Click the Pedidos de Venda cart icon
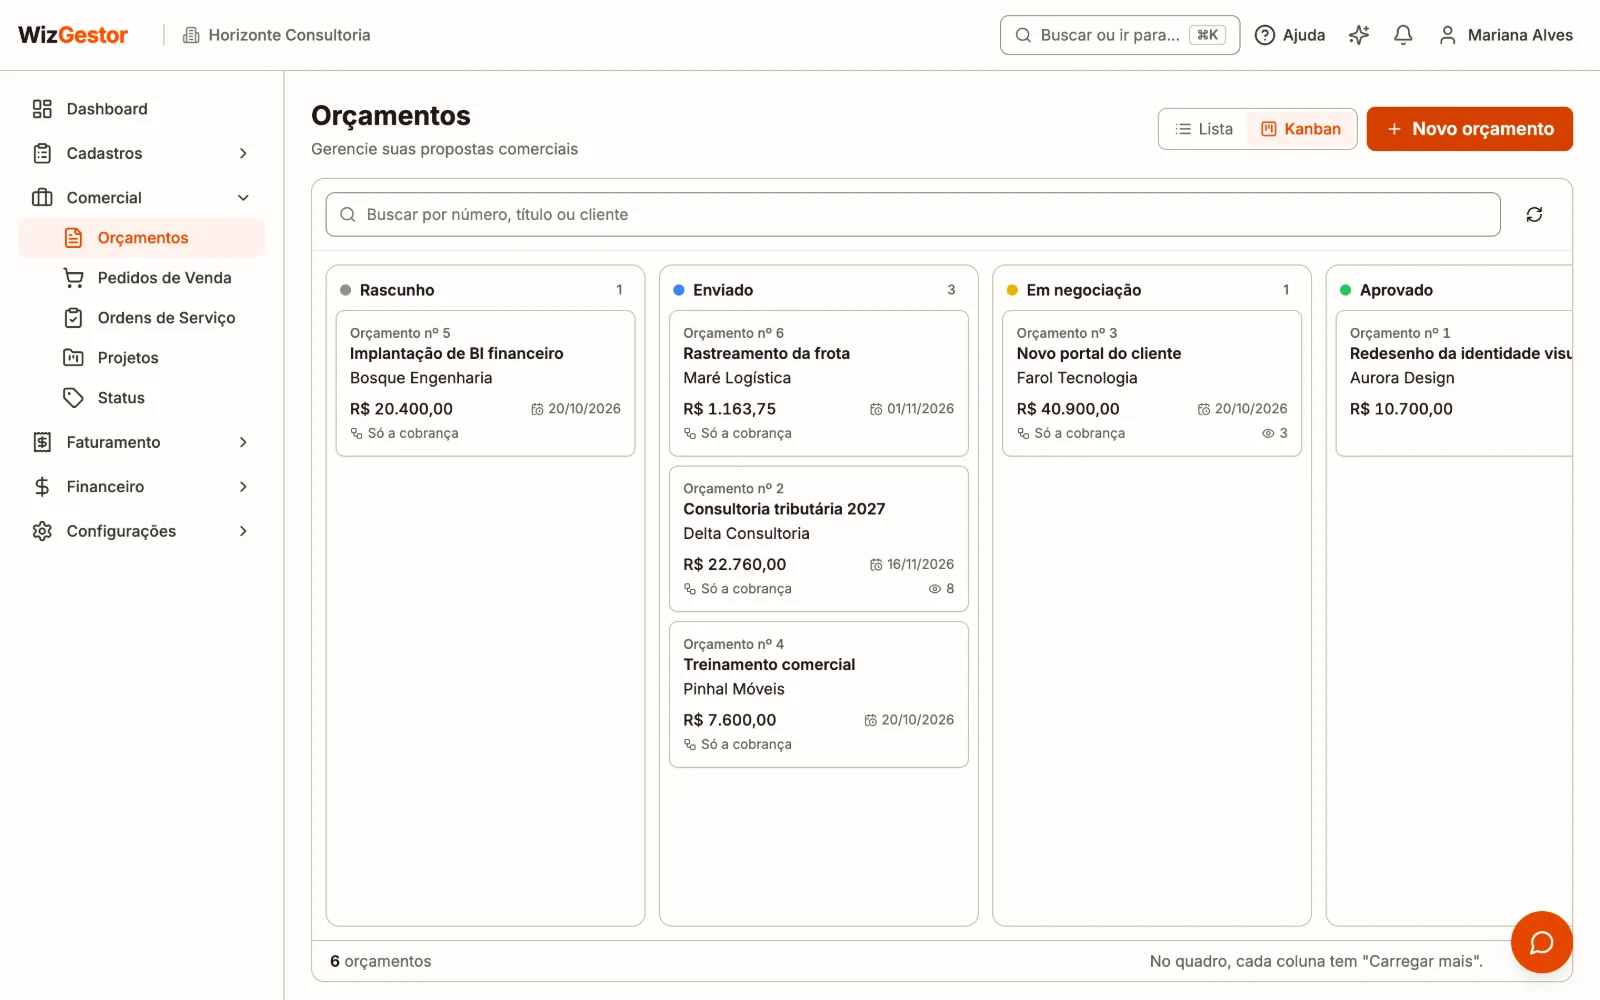 tap(73, 278)
